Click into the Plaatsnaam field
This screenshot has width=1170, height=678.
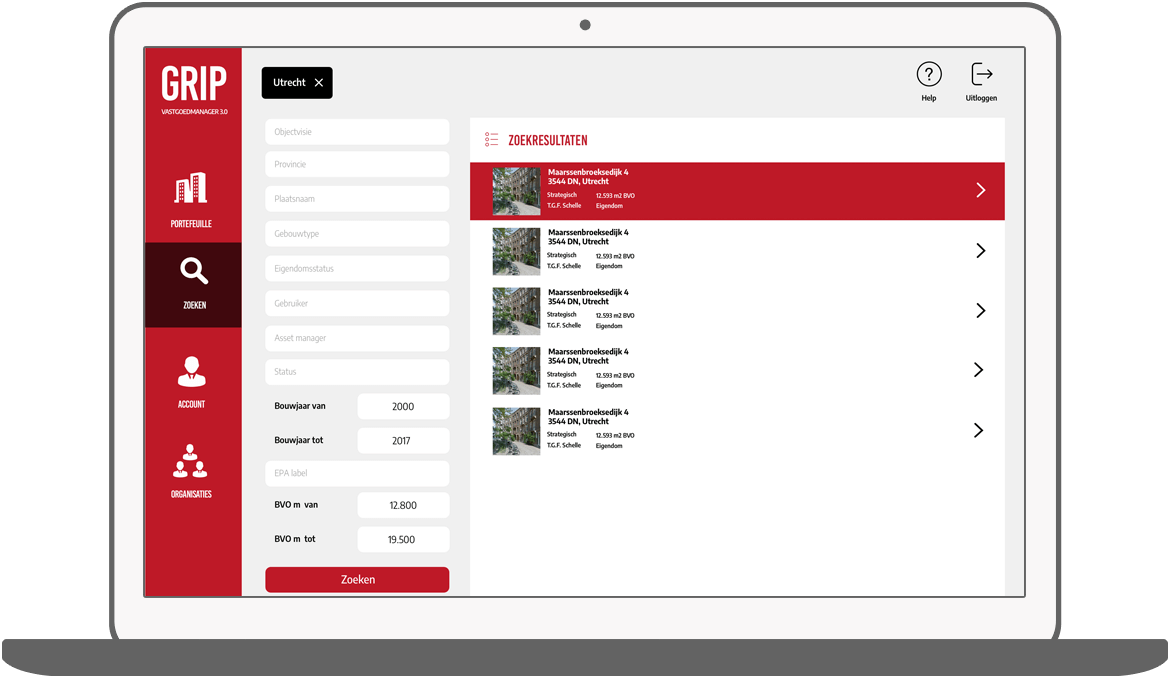click(x=357, y=199)
